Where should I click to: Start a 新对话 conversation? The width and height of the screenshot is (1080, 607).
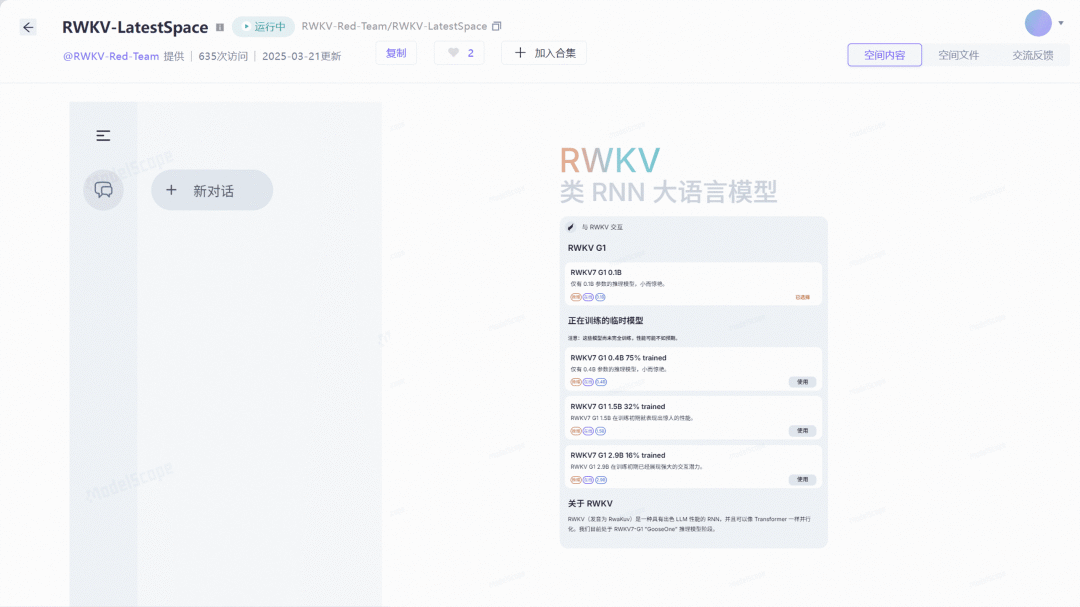pos(212,190)
